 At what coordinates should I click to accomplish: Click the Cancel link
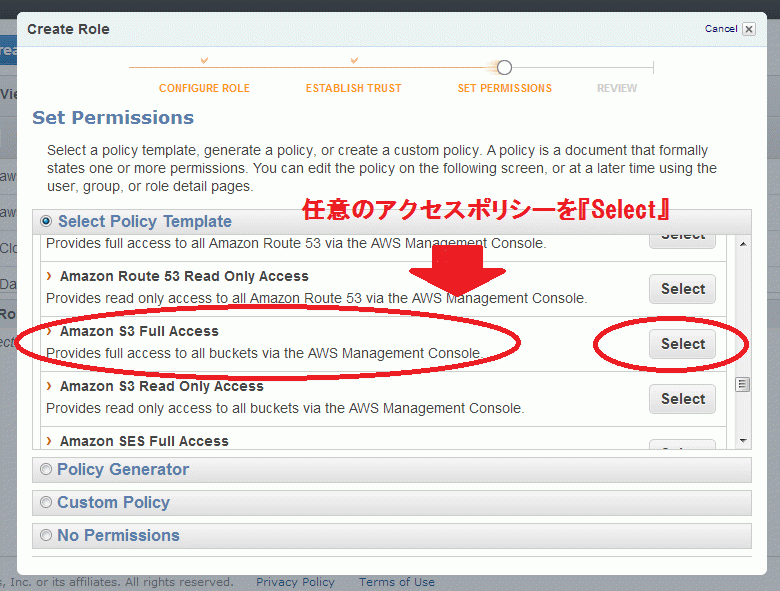tap(721, 29)
